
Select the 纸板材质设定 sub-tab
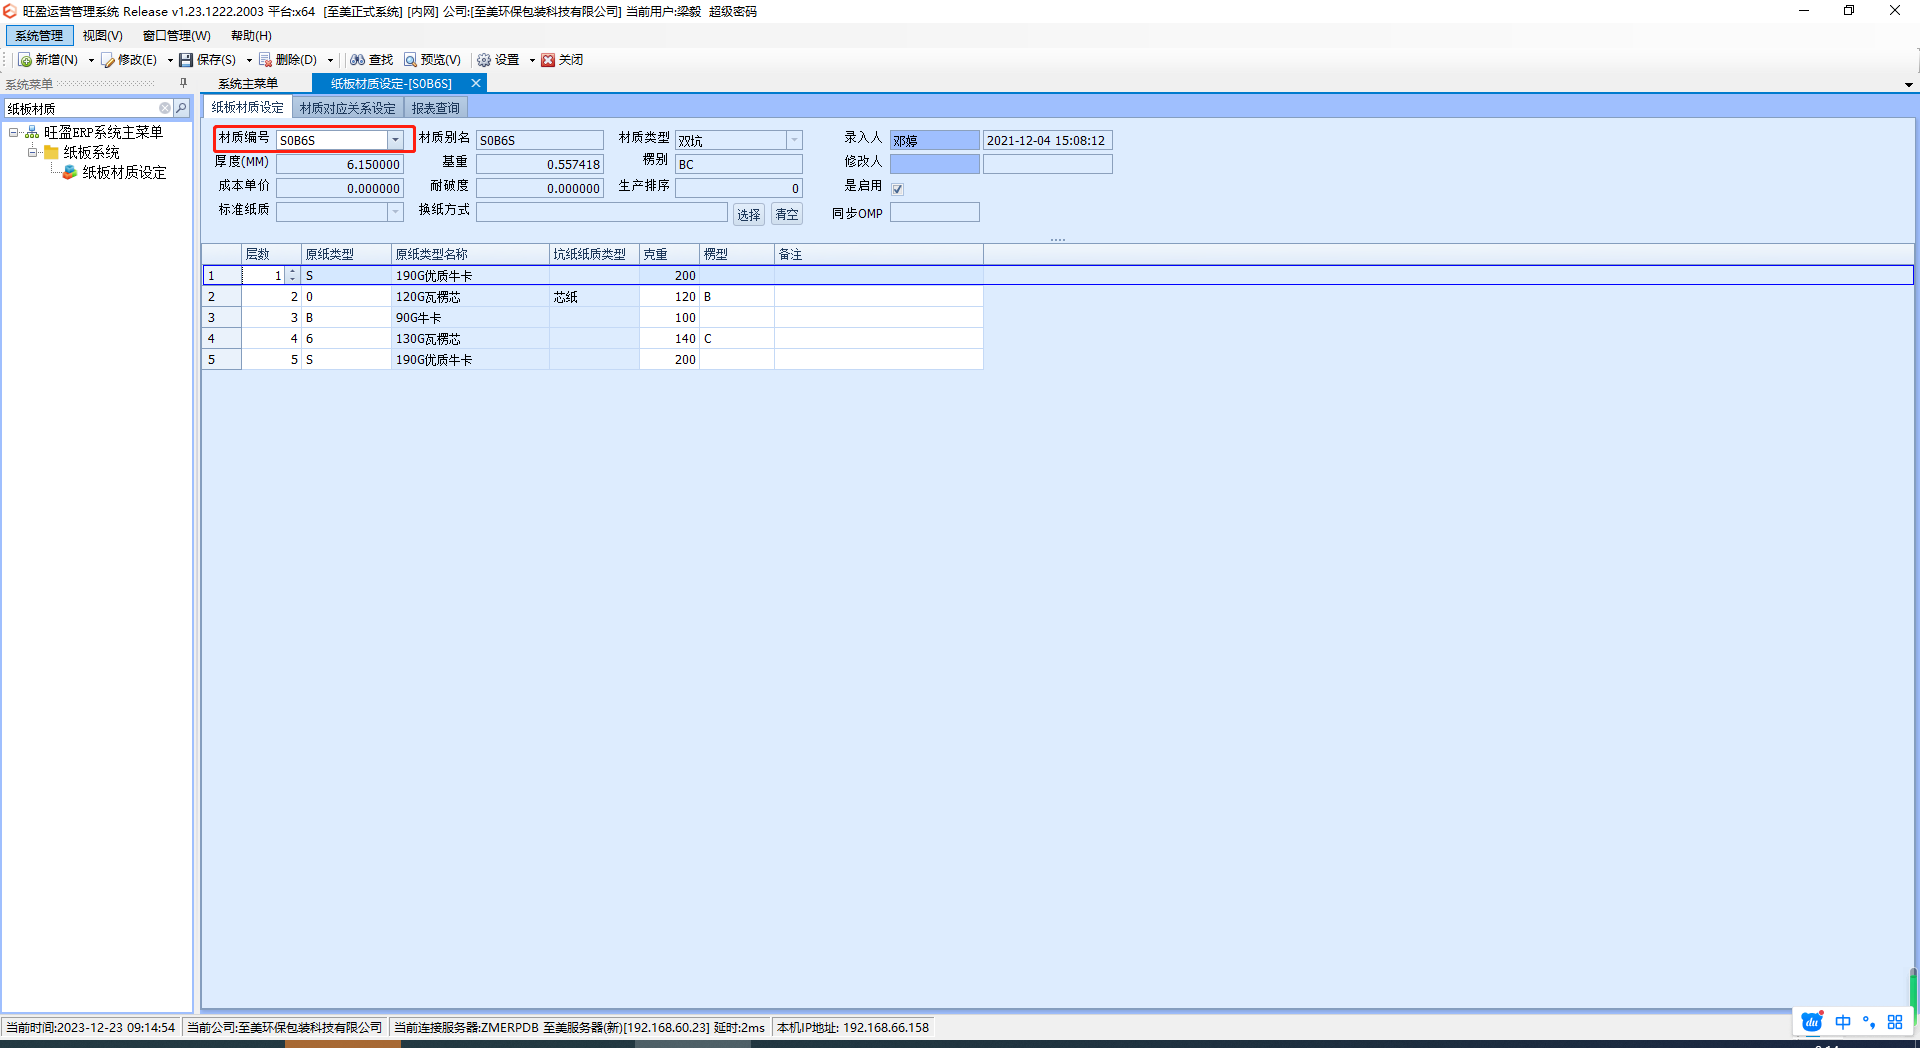tap(247, 107)
